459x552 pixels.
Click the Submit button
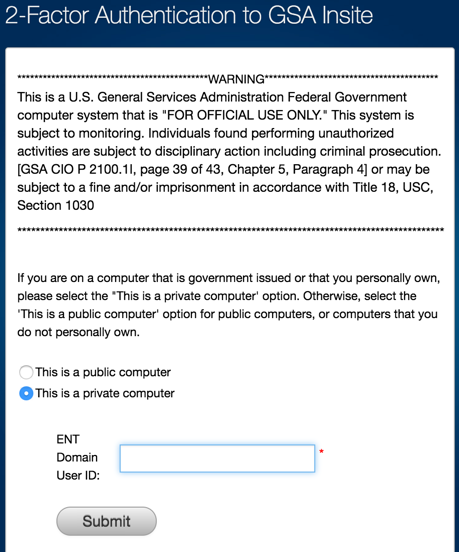(106, 521)
